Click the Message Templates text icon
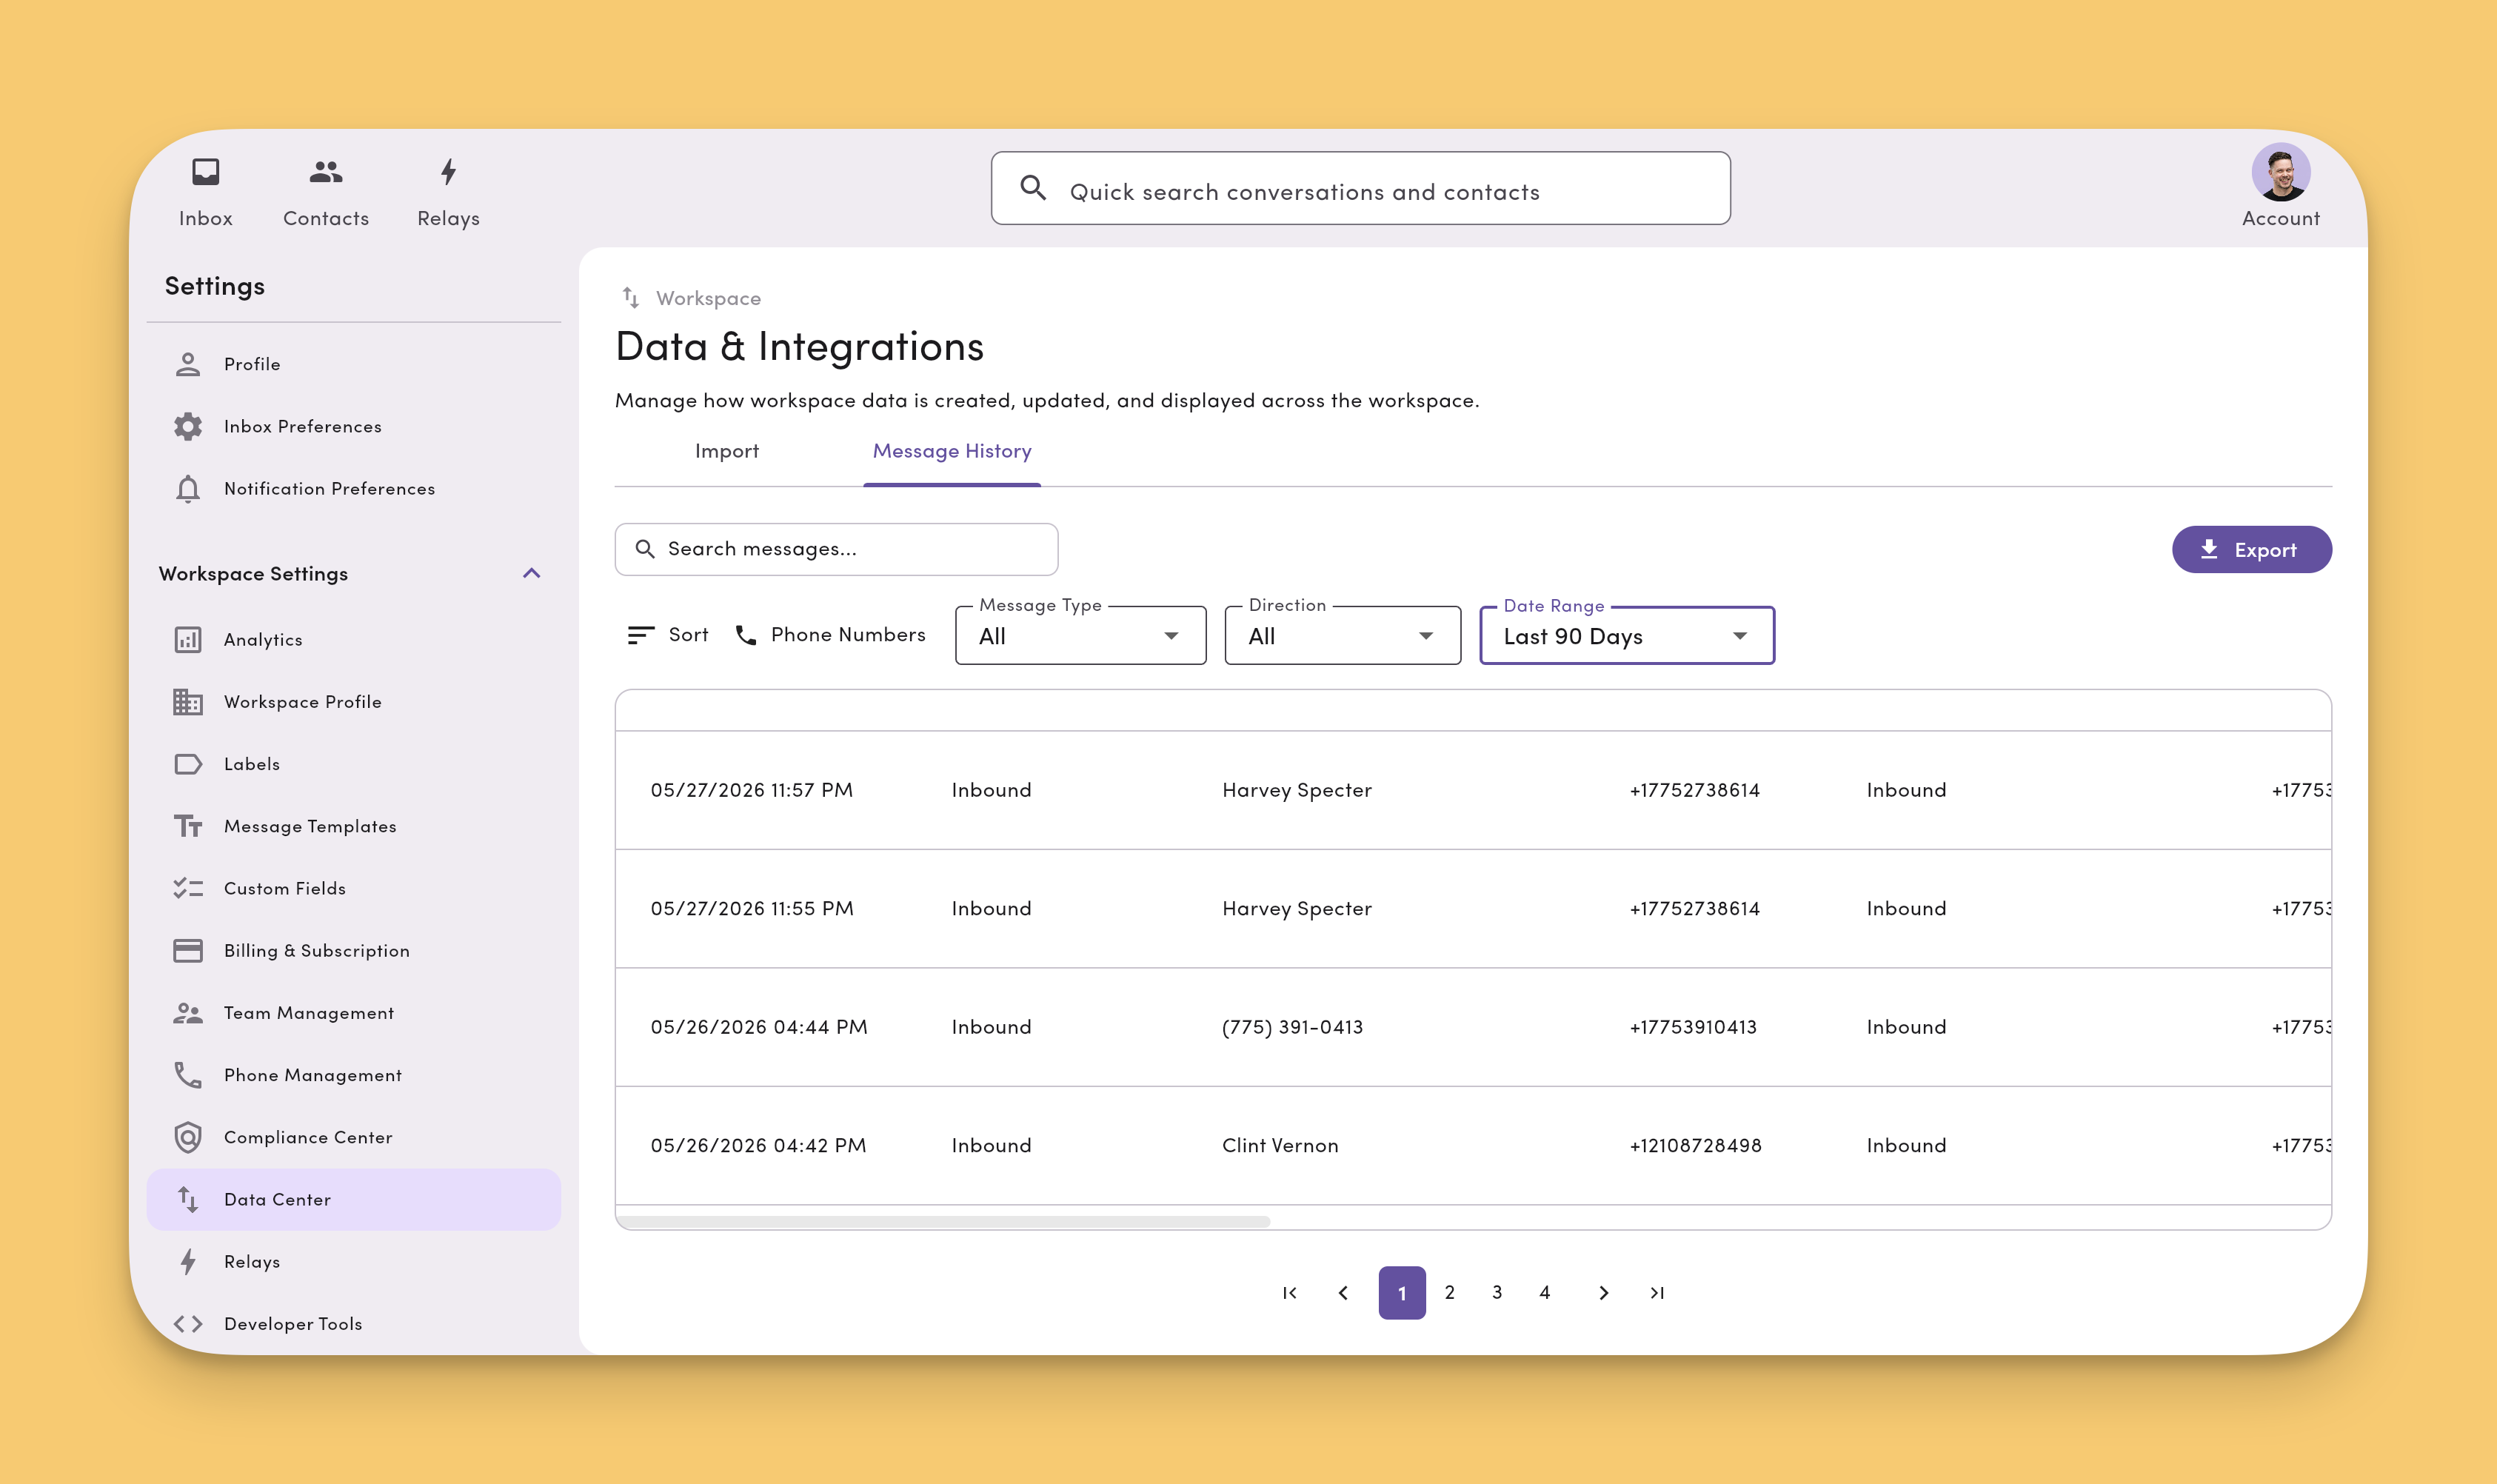The image size is (2497, 1484). pyautogui.click(x=188, y=826)
